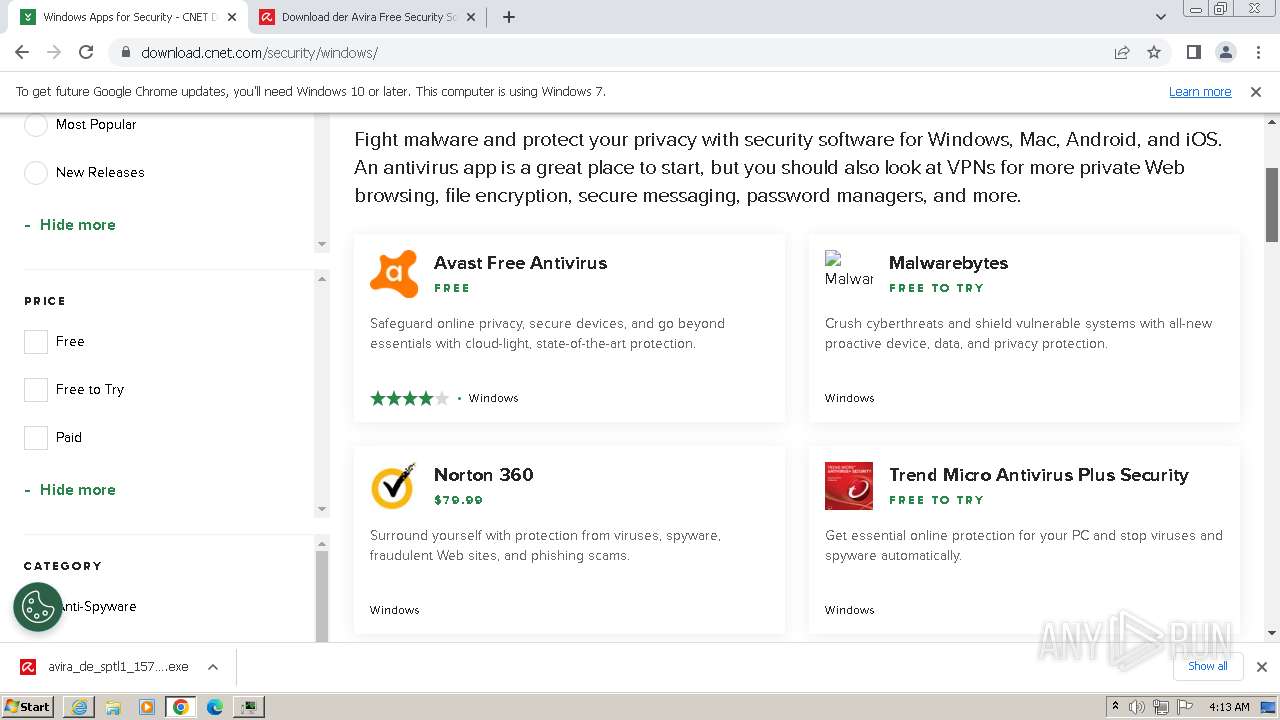Tick the Free to Try checkbox
The width and height of the screenshot is (1280, 720).
(36, 390)
